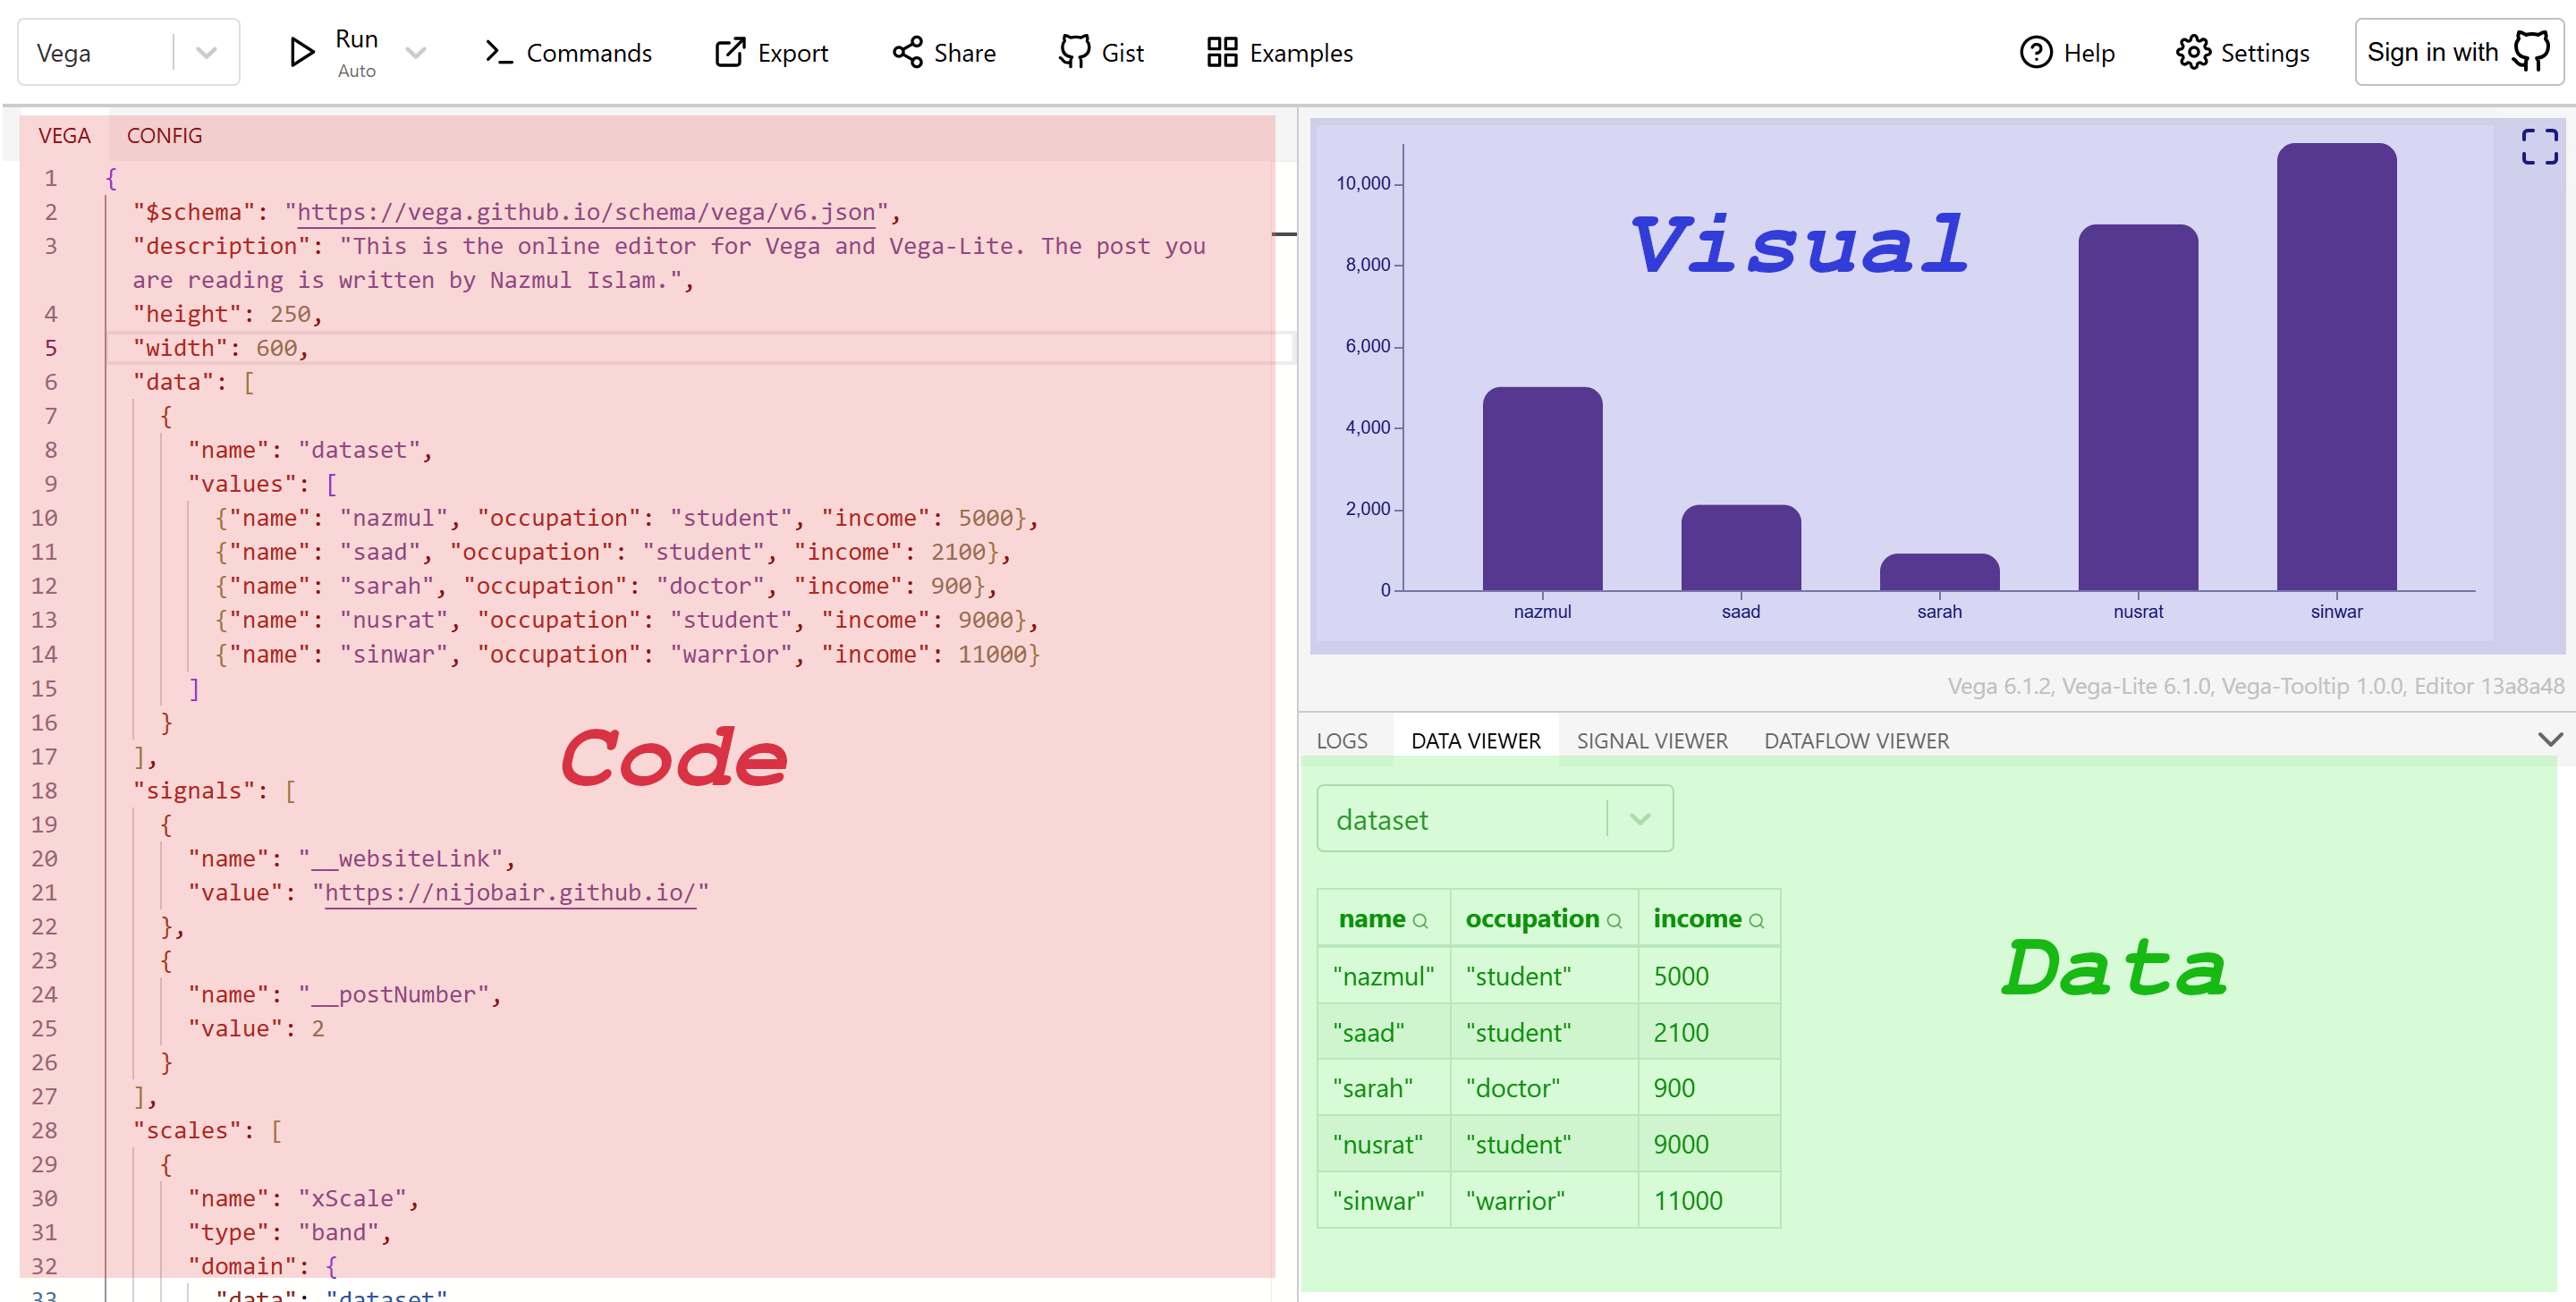Open the nijobair.github.io link in code
The height and width of the screenshot is (1302, 2576).
point(510,893)
